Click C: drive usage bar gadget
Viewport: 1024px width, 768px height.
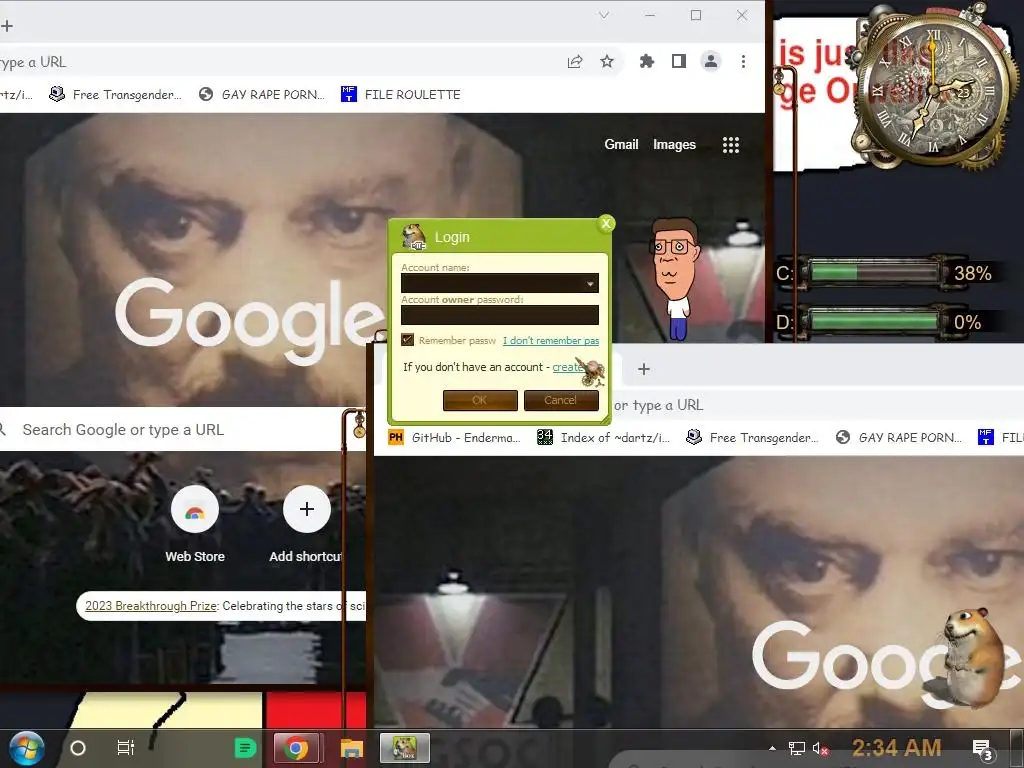click(873, 272)
